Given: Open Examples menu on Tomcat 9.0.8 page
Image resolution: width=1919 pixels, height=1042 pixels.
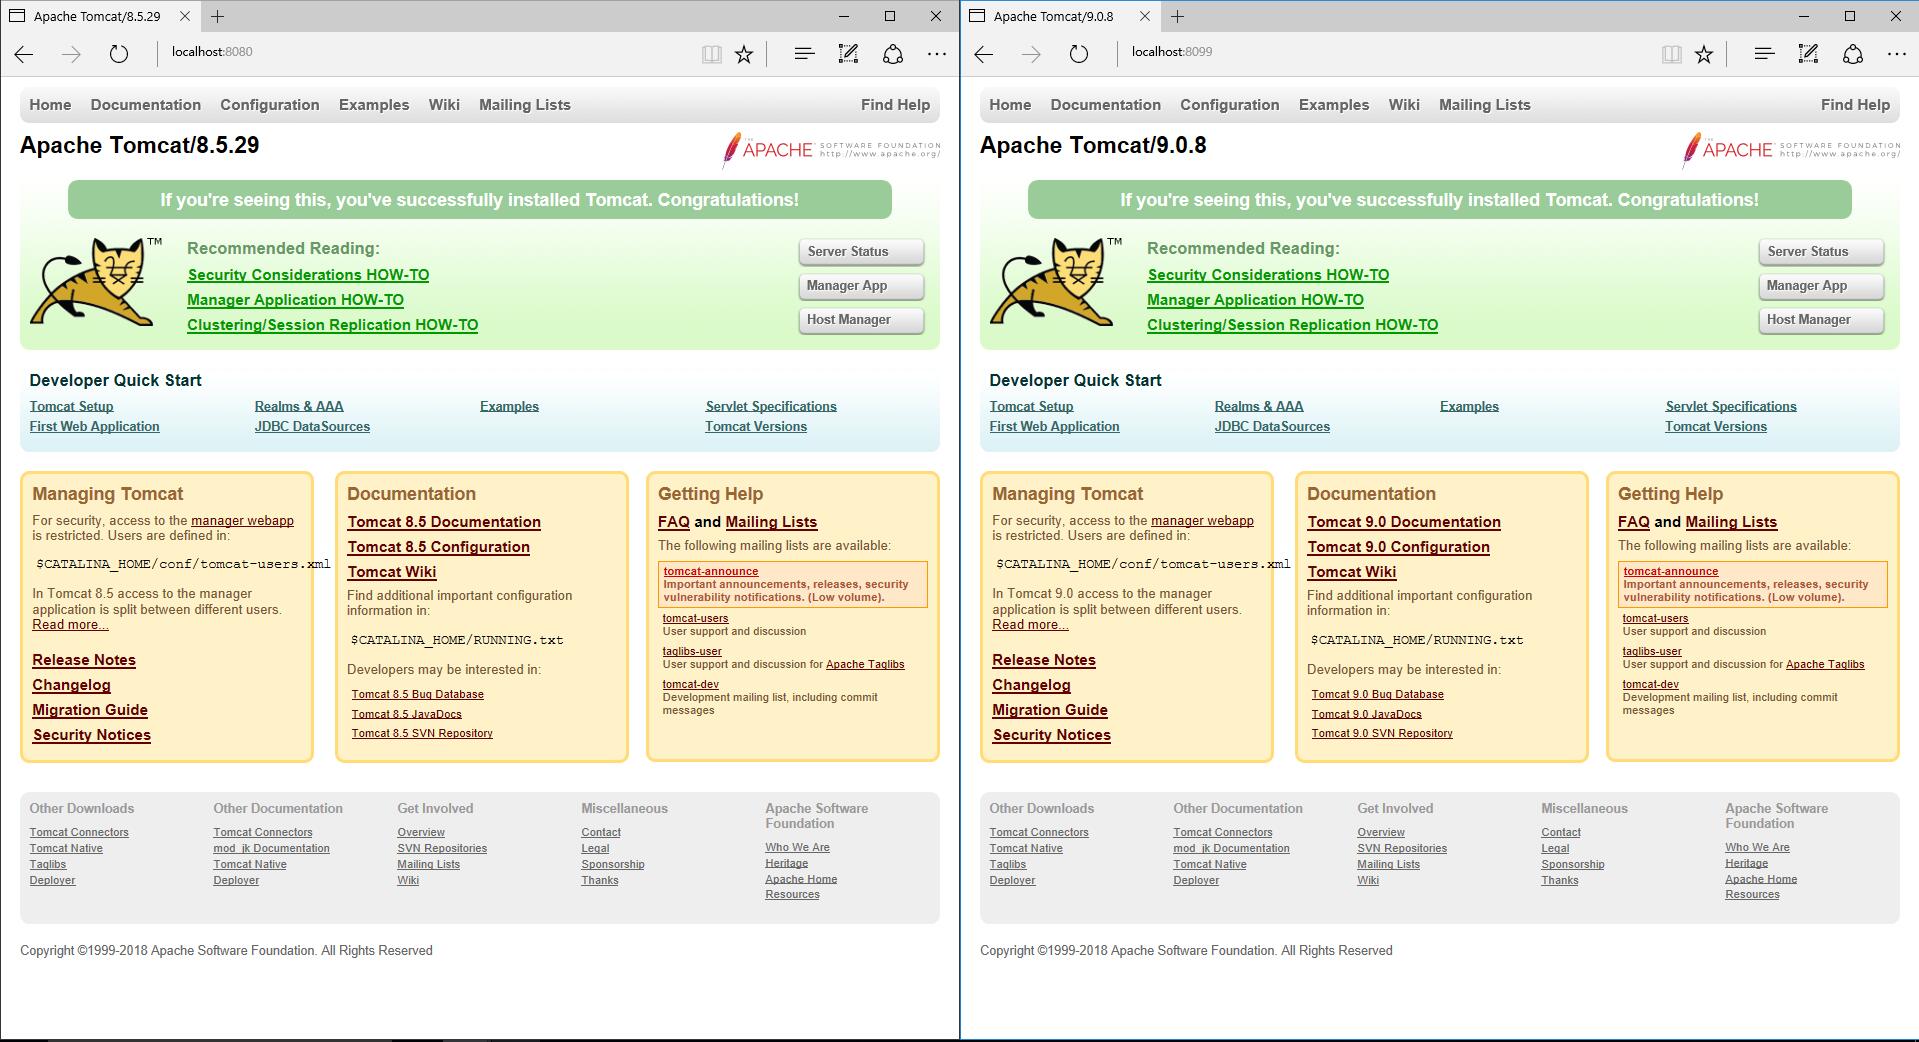Looking at the screenshot, I should tap(1334, 105).
